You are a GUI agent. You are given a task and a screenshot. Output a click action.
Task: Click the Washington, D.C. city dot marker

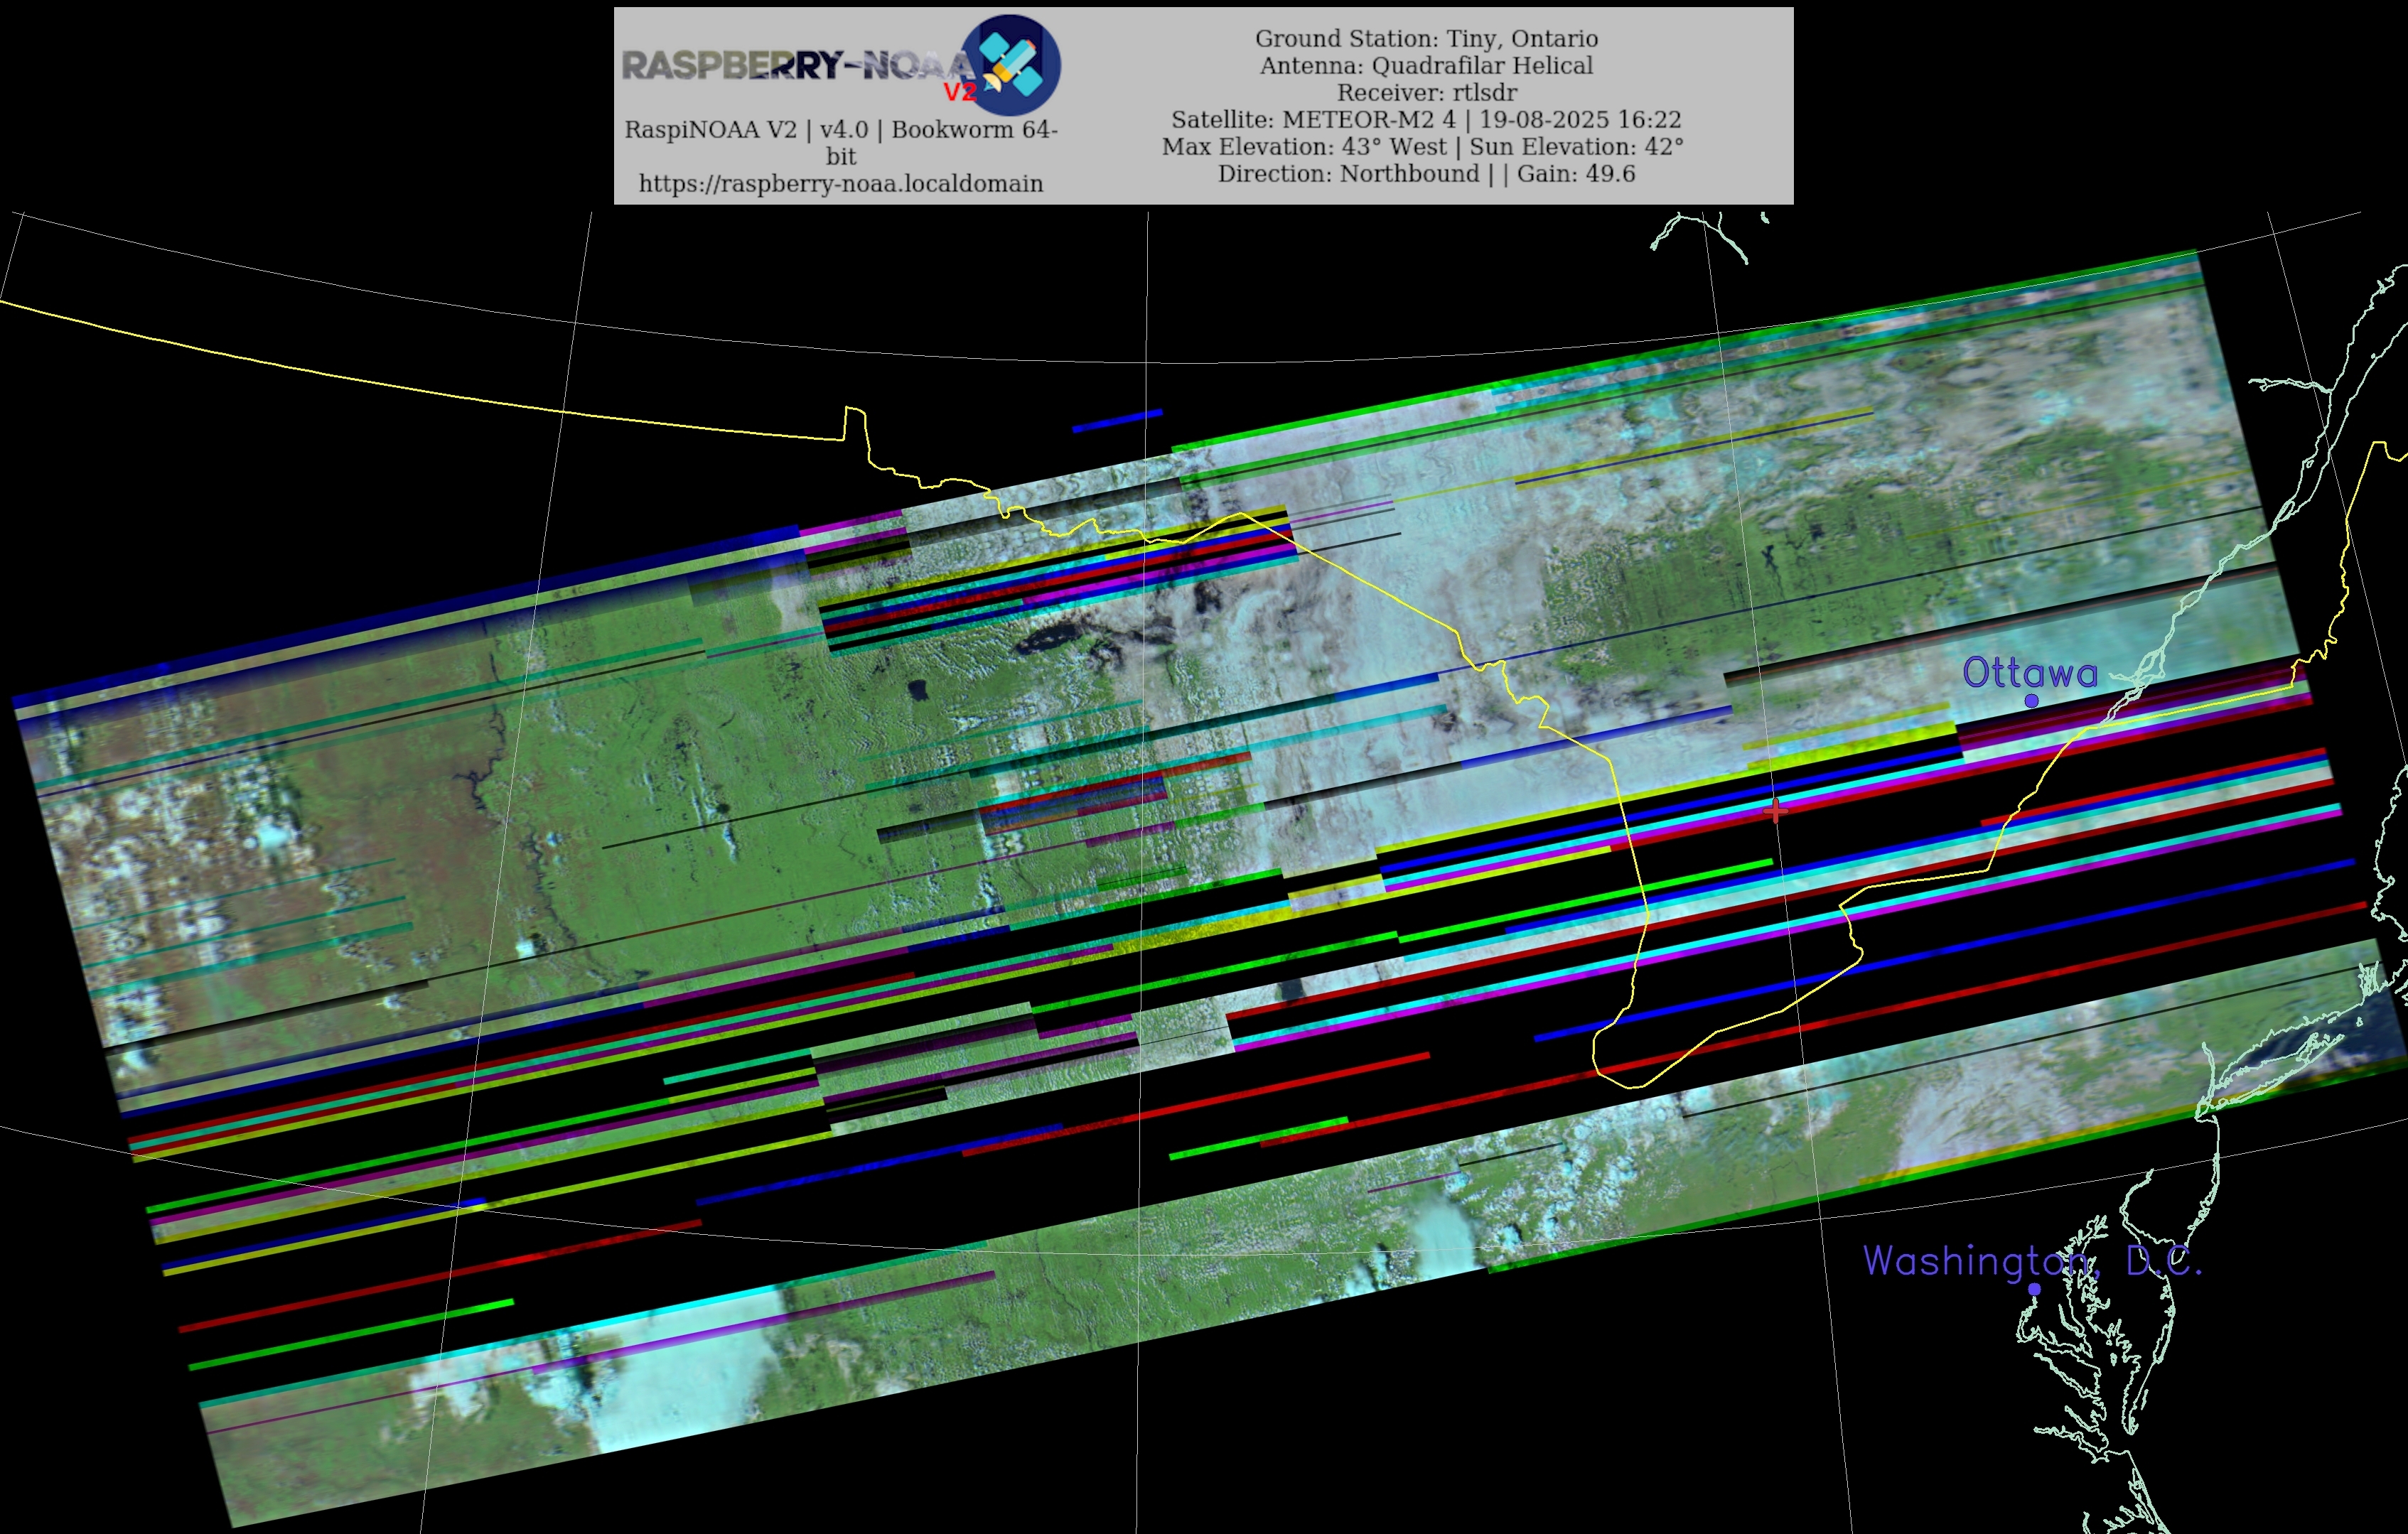(2034, 1289)
